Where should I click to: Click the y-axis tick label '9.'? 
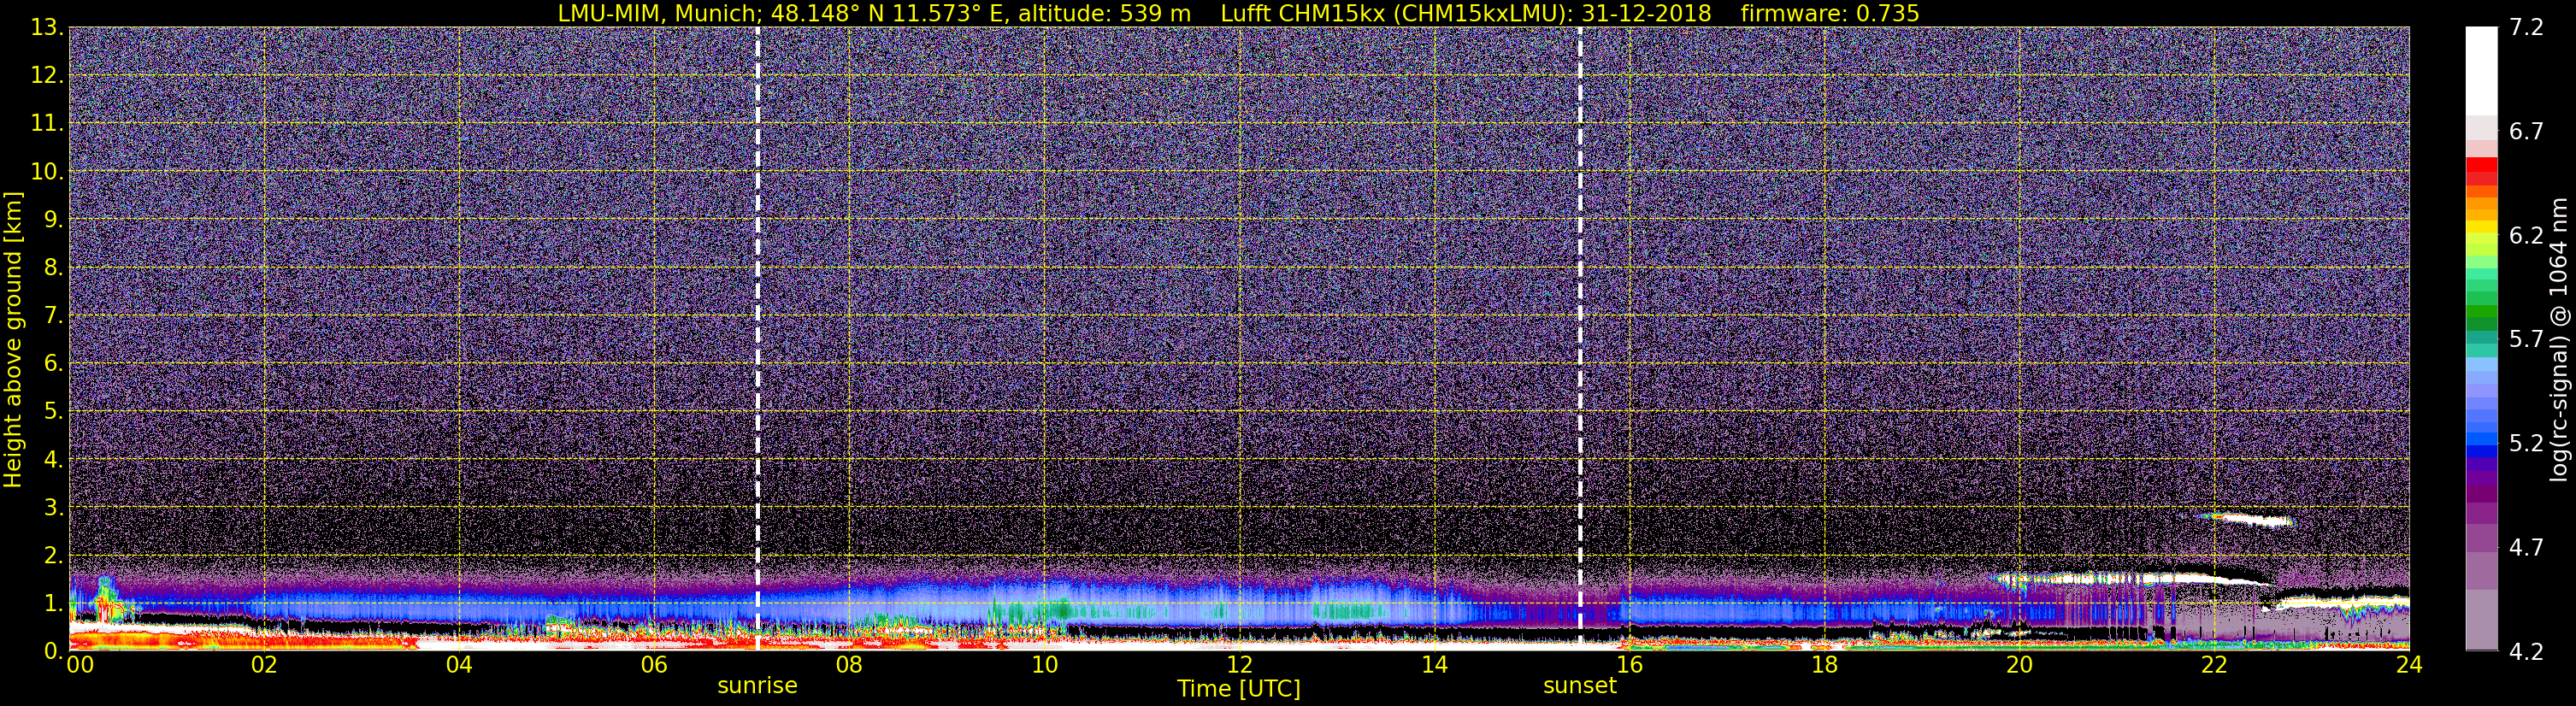pyautogui.click(x=53, y=220)
